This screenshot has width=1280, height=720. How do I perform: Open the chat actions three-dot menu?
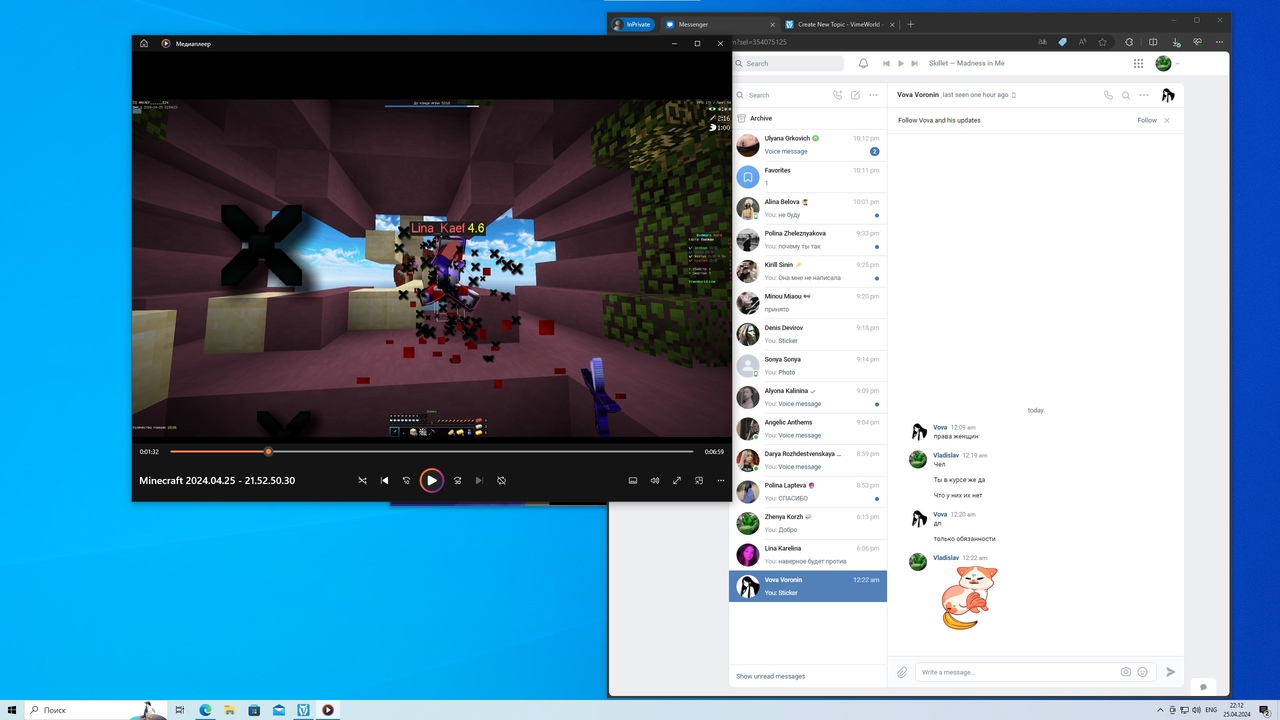[1144, 95]
